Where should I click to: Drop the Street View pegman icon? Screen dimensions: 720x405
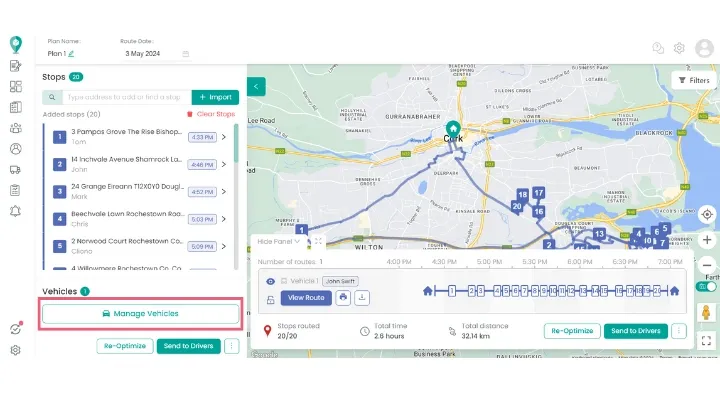[707, 312]
